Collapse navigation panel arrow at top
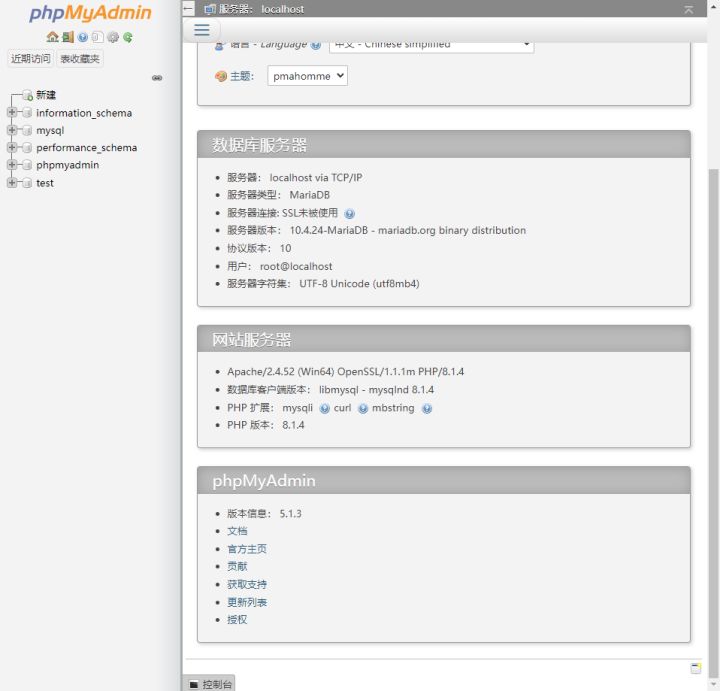This screenshot has width=720, height=691. click(188, 8)
